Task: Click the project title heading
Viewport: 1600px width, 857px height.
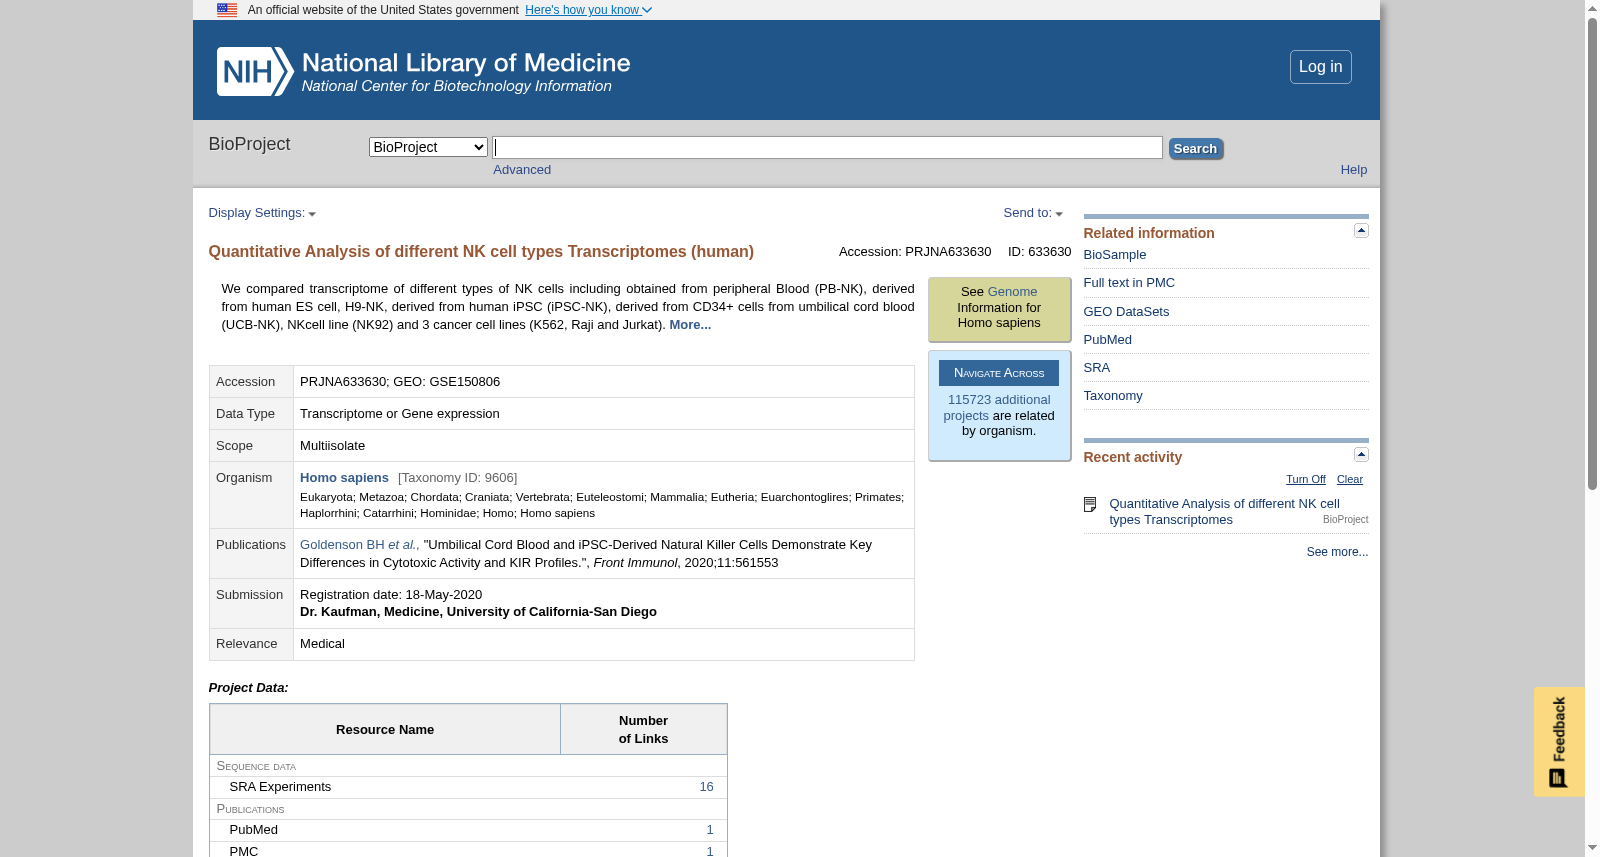Action: [481, 252]
